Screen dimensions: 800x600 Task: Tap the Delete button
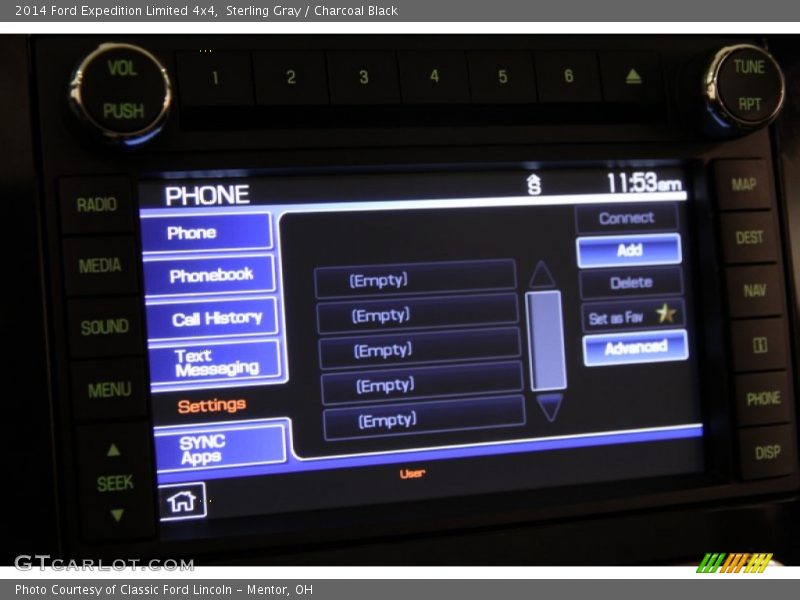coord(631,283)
